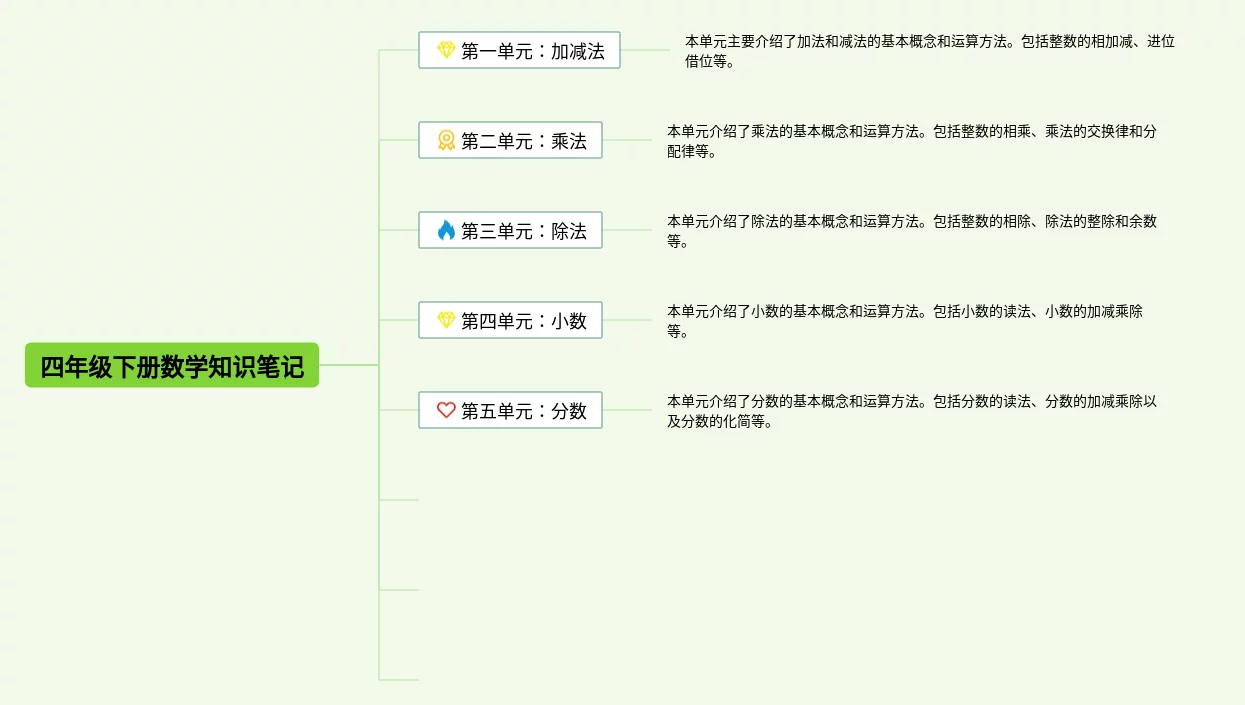Select the note describing 除法的基本概念
1245x705 pixels.
click(912, 231)
